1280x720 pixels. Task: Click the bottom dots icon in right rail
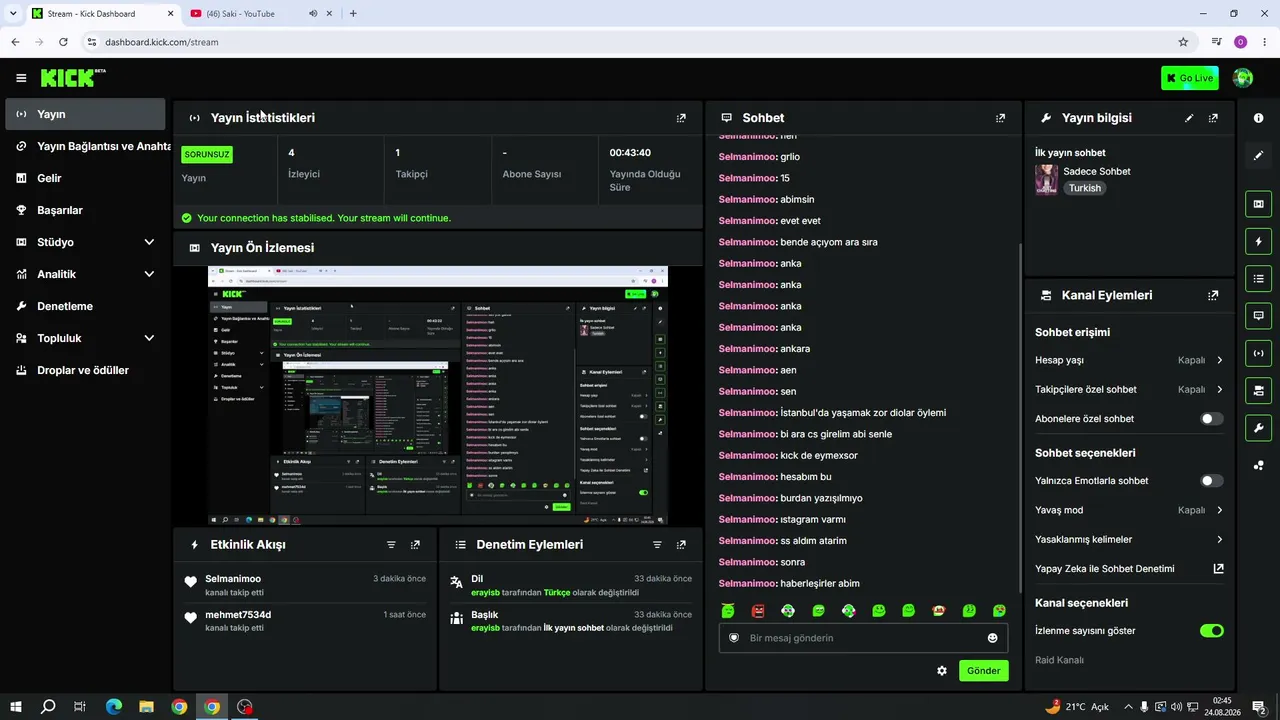point(1258,465)
